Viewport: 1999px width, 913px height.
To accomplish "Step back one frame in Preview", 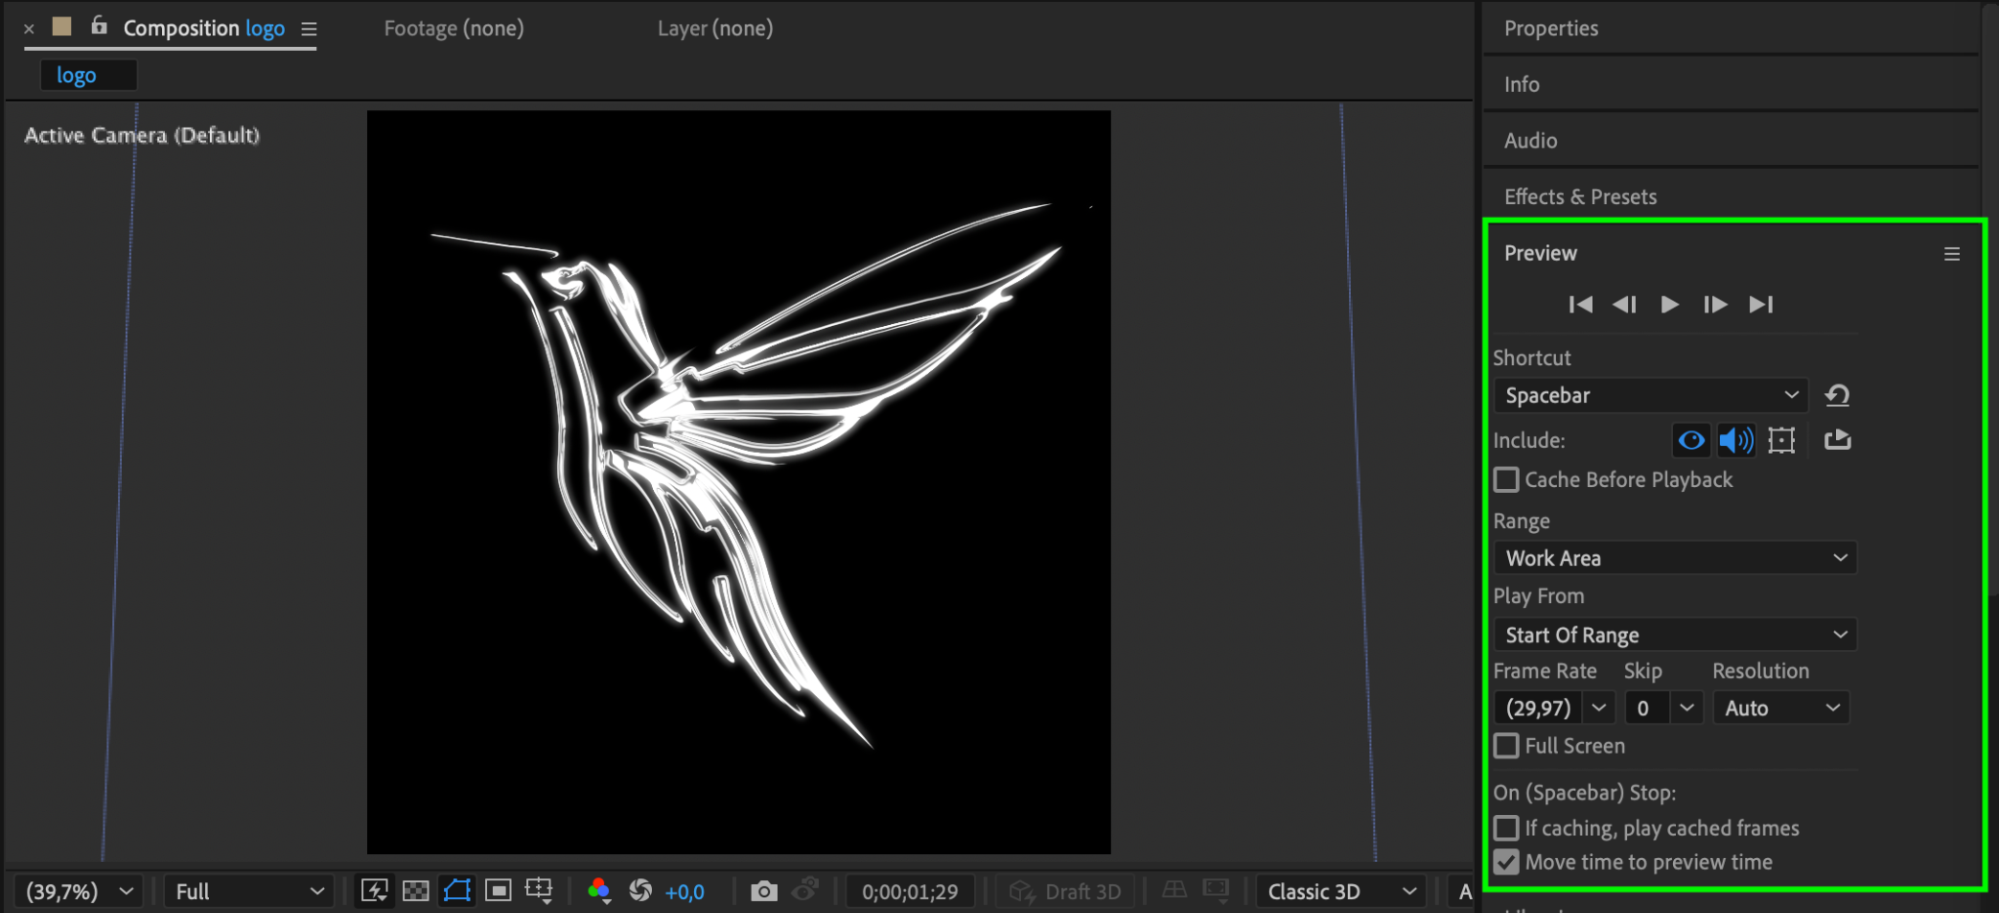I will click(x=1624, y=305).
